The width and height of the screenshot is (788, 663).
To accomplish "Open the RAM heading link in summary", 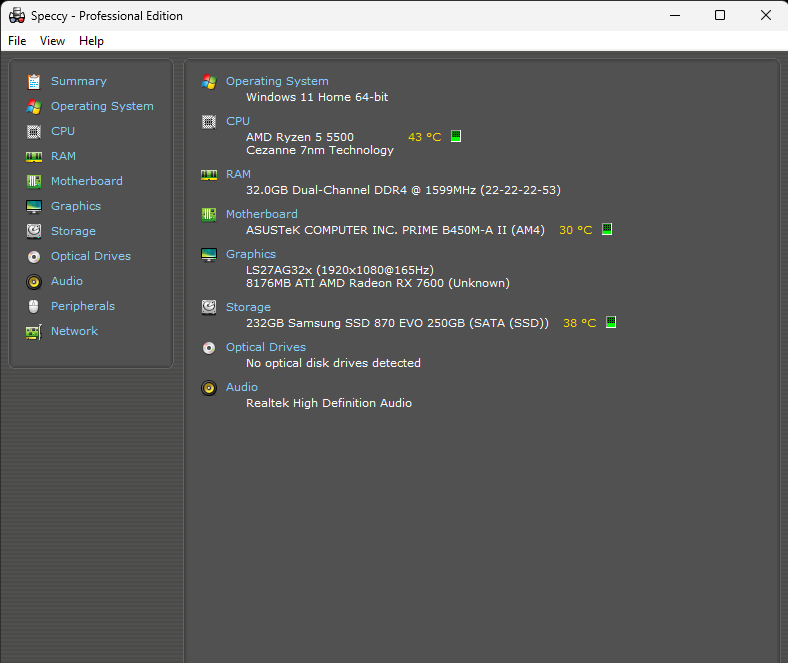I will pos(238,174).
